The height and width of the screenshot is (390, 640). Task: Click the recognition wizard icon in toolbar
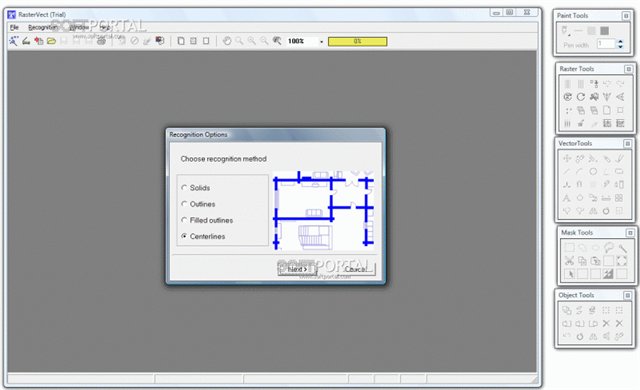pyautogui.click(x=13, y=41)
